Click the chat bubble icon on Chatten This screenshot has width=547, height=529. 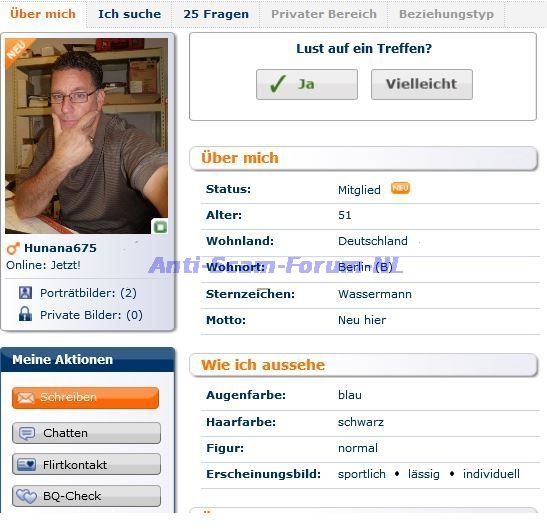(x=27, y=433)
